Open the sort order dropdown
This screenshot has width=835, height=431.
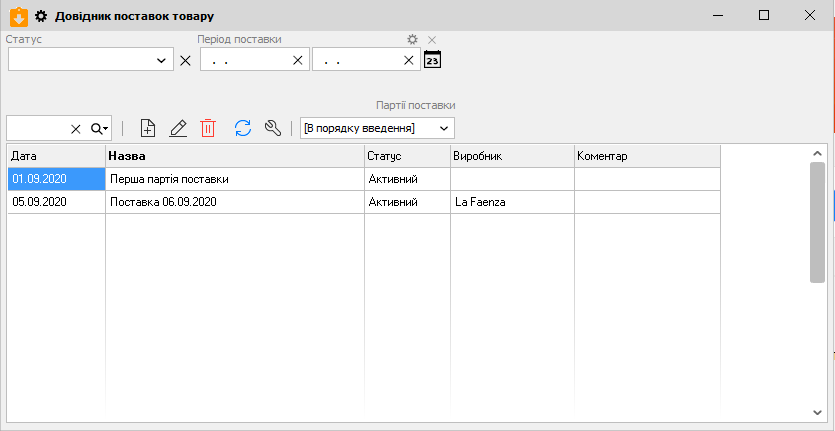(x=444, y=128)
